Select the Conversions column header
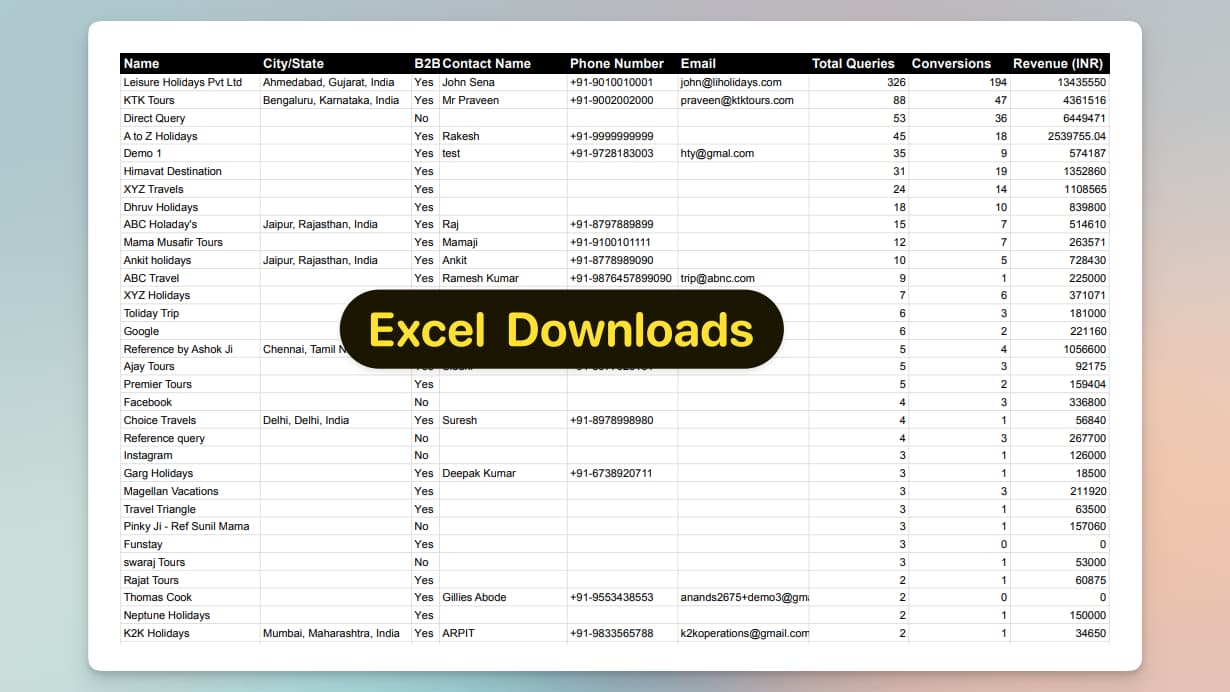Image resolution: width=1230 pixels, height=692 pixels. [950, 63]
